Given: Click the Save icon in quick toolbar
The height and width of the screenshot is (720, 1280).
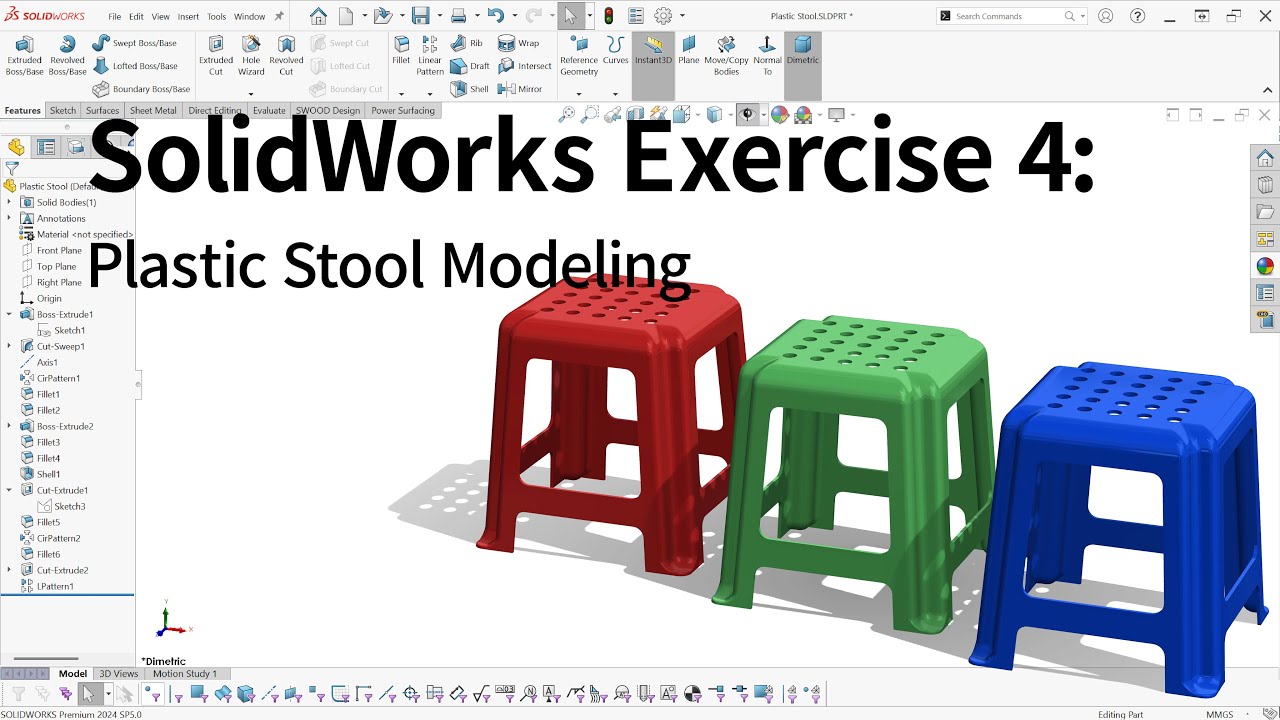Looking at the screenshot, I should [421, 16].
